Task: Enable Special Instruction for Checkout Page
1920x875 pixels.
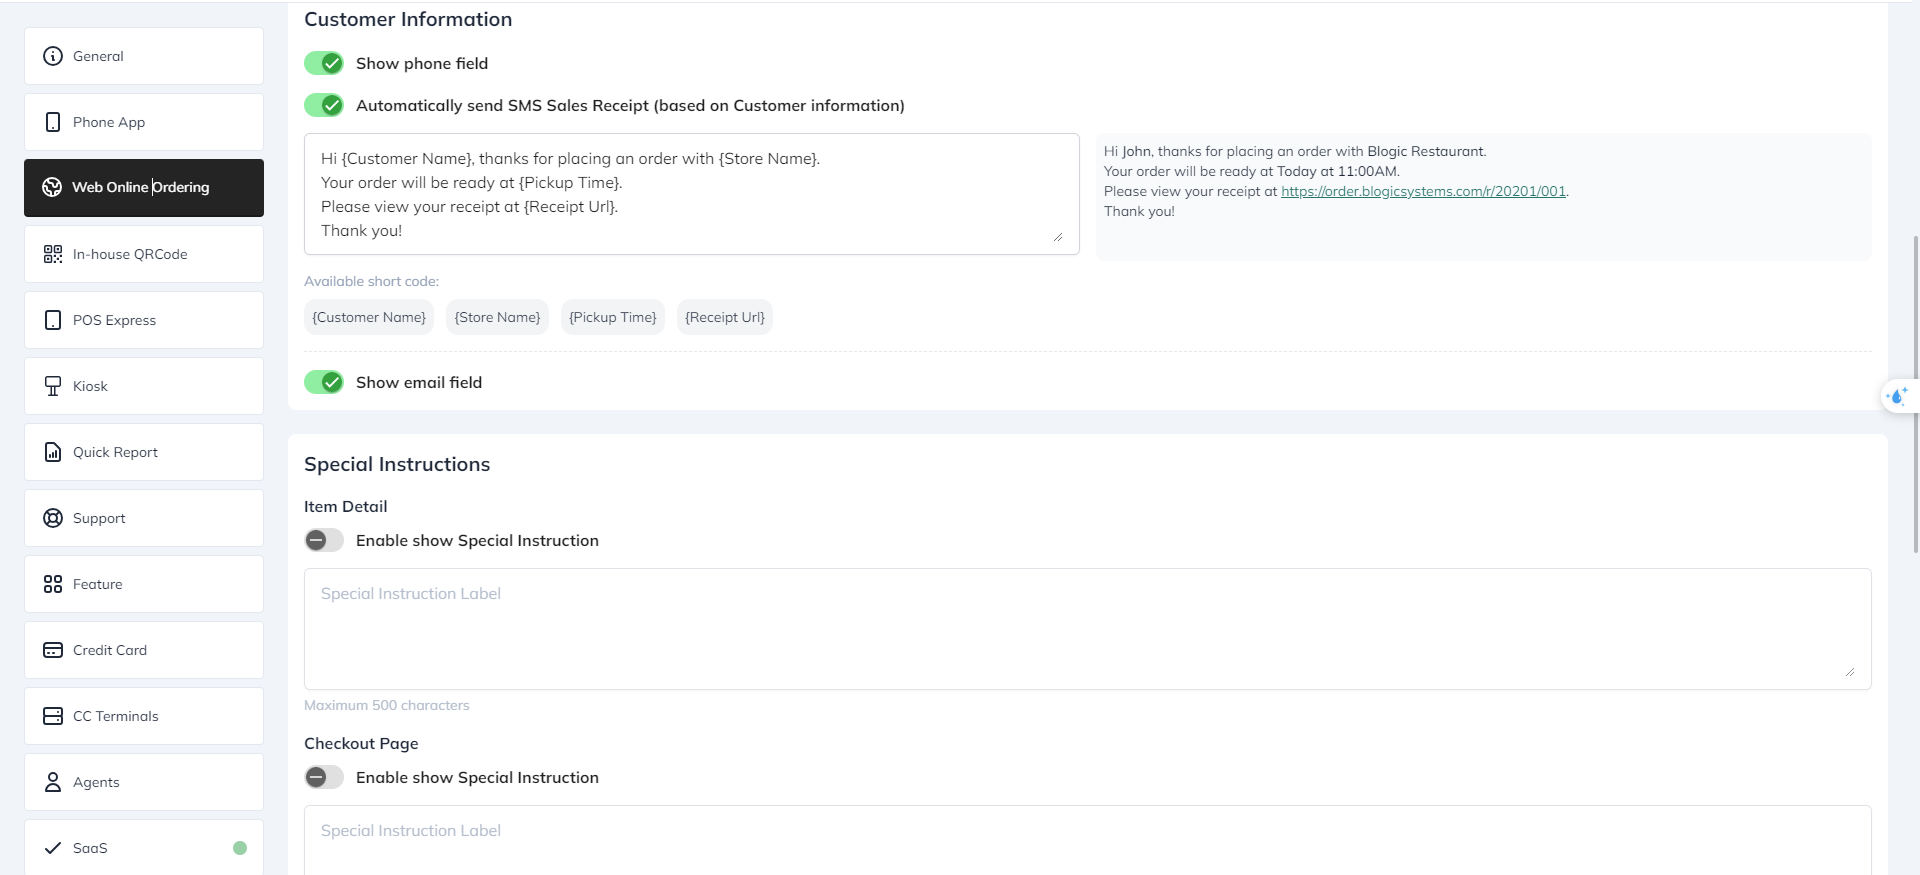Action: [x=324, y=777]
